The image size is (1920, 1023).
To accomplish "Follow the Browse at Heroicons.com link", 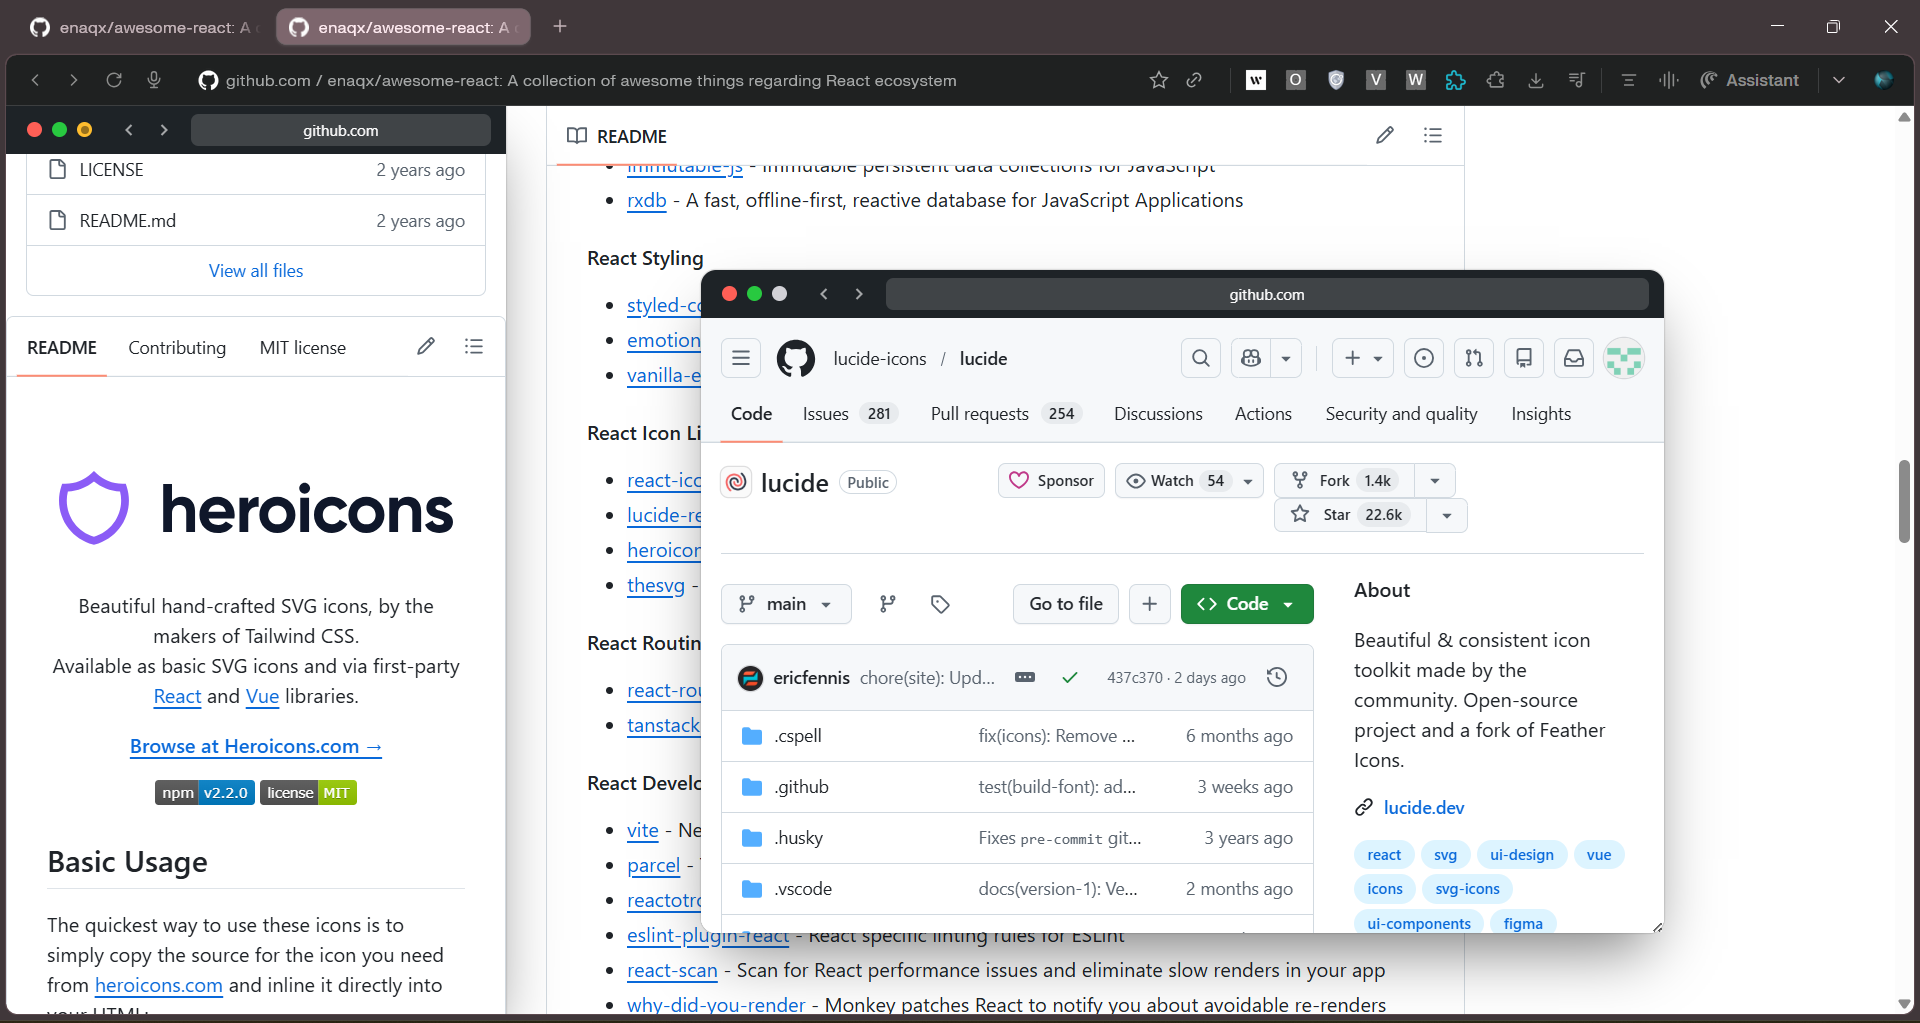I will (x=256, y=746).
